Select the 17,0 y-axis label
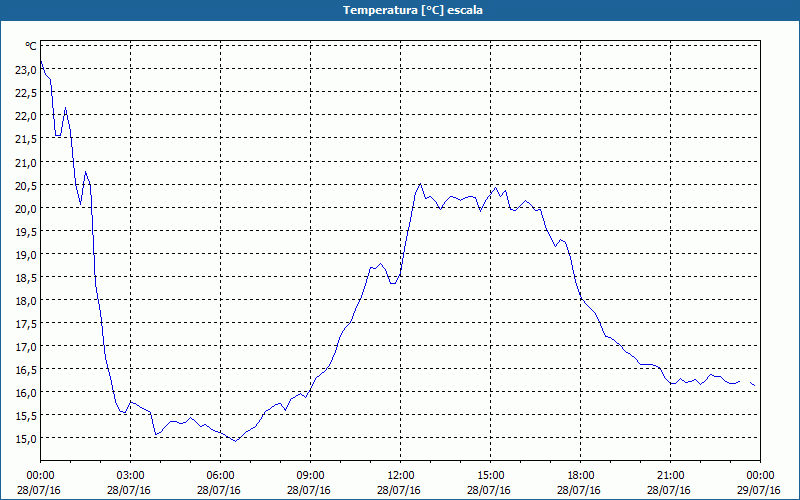Viewport: 800px width, 500px height. tap(26, 346)
